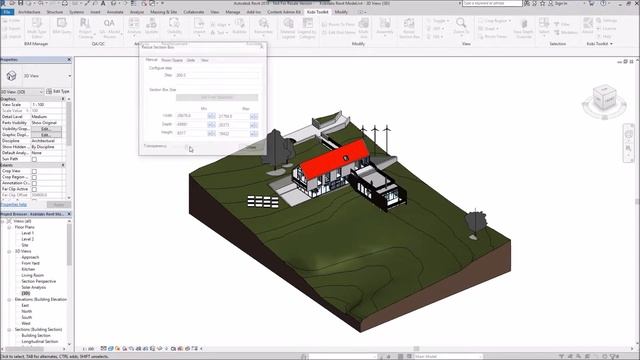This screenshot has height=360, width=640.
Task: Switch to the Massing & Site tab
Action: click(163, 12)
